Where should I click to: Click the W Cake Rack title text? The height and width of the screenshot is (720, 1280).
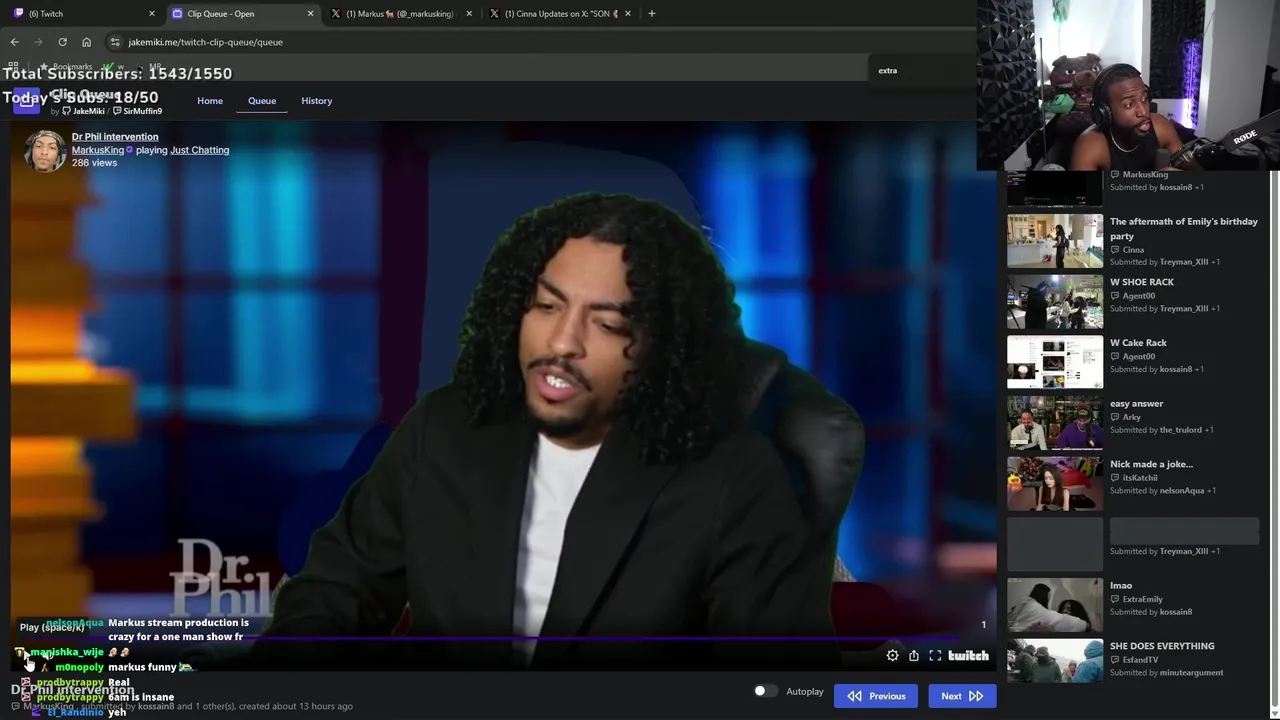click(x=1138, y=343)
